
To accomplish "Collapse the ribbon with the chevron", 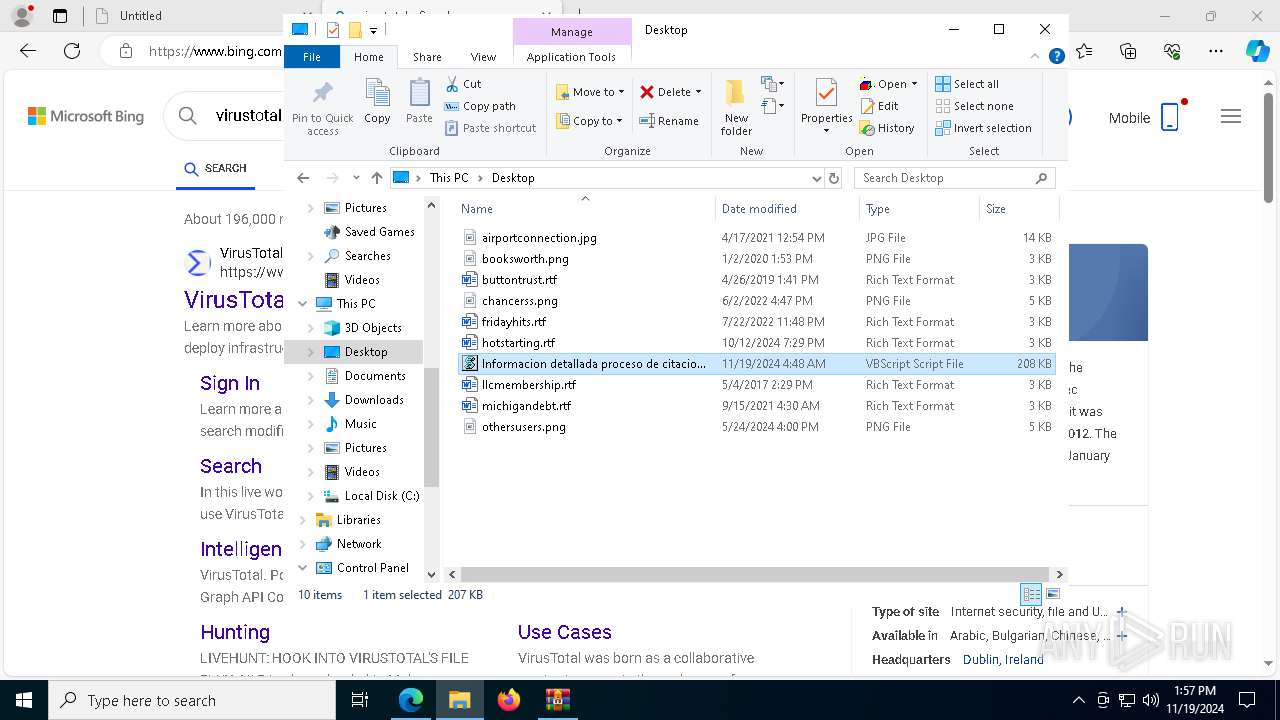I will 1035,57.
